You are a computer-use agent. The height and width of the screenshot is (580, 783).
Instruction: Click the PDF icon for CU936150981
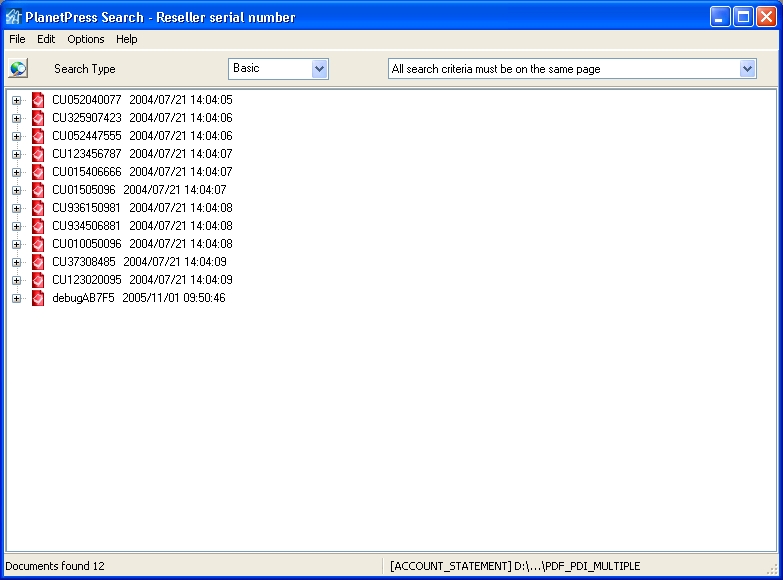click(38, 208)
